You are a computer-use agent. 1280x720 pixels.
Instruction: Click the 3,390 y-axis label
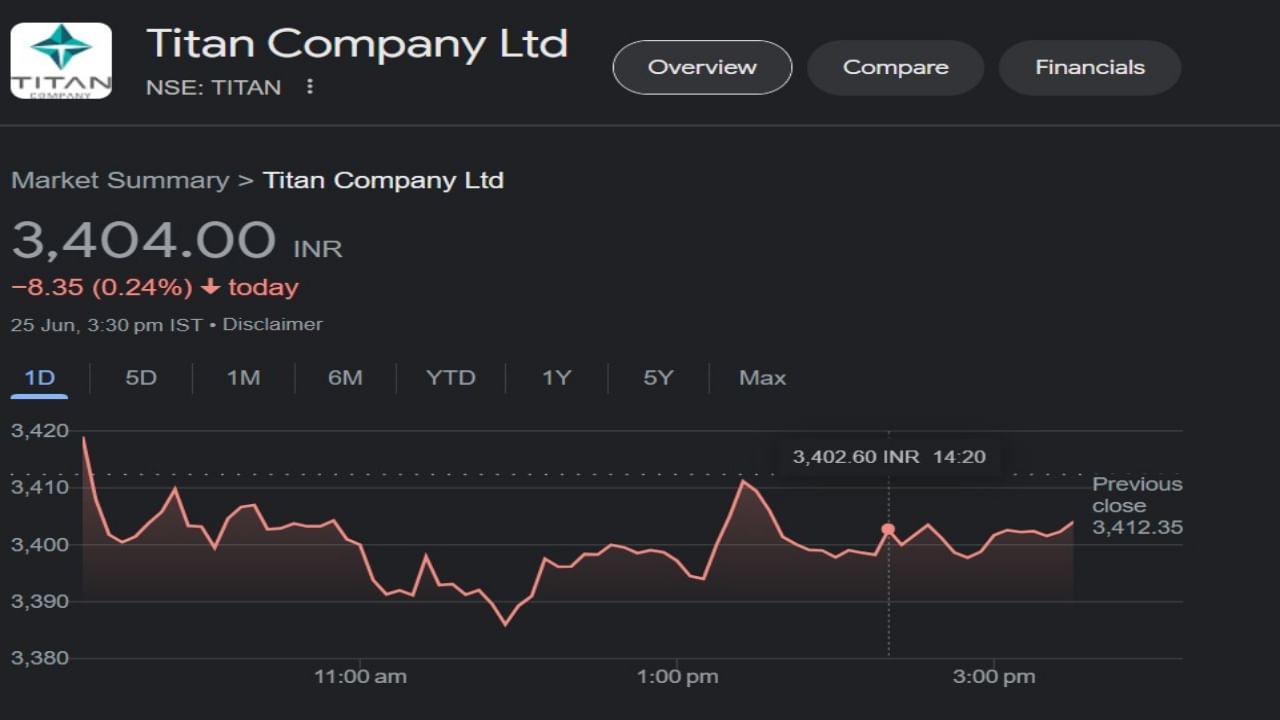40,601
